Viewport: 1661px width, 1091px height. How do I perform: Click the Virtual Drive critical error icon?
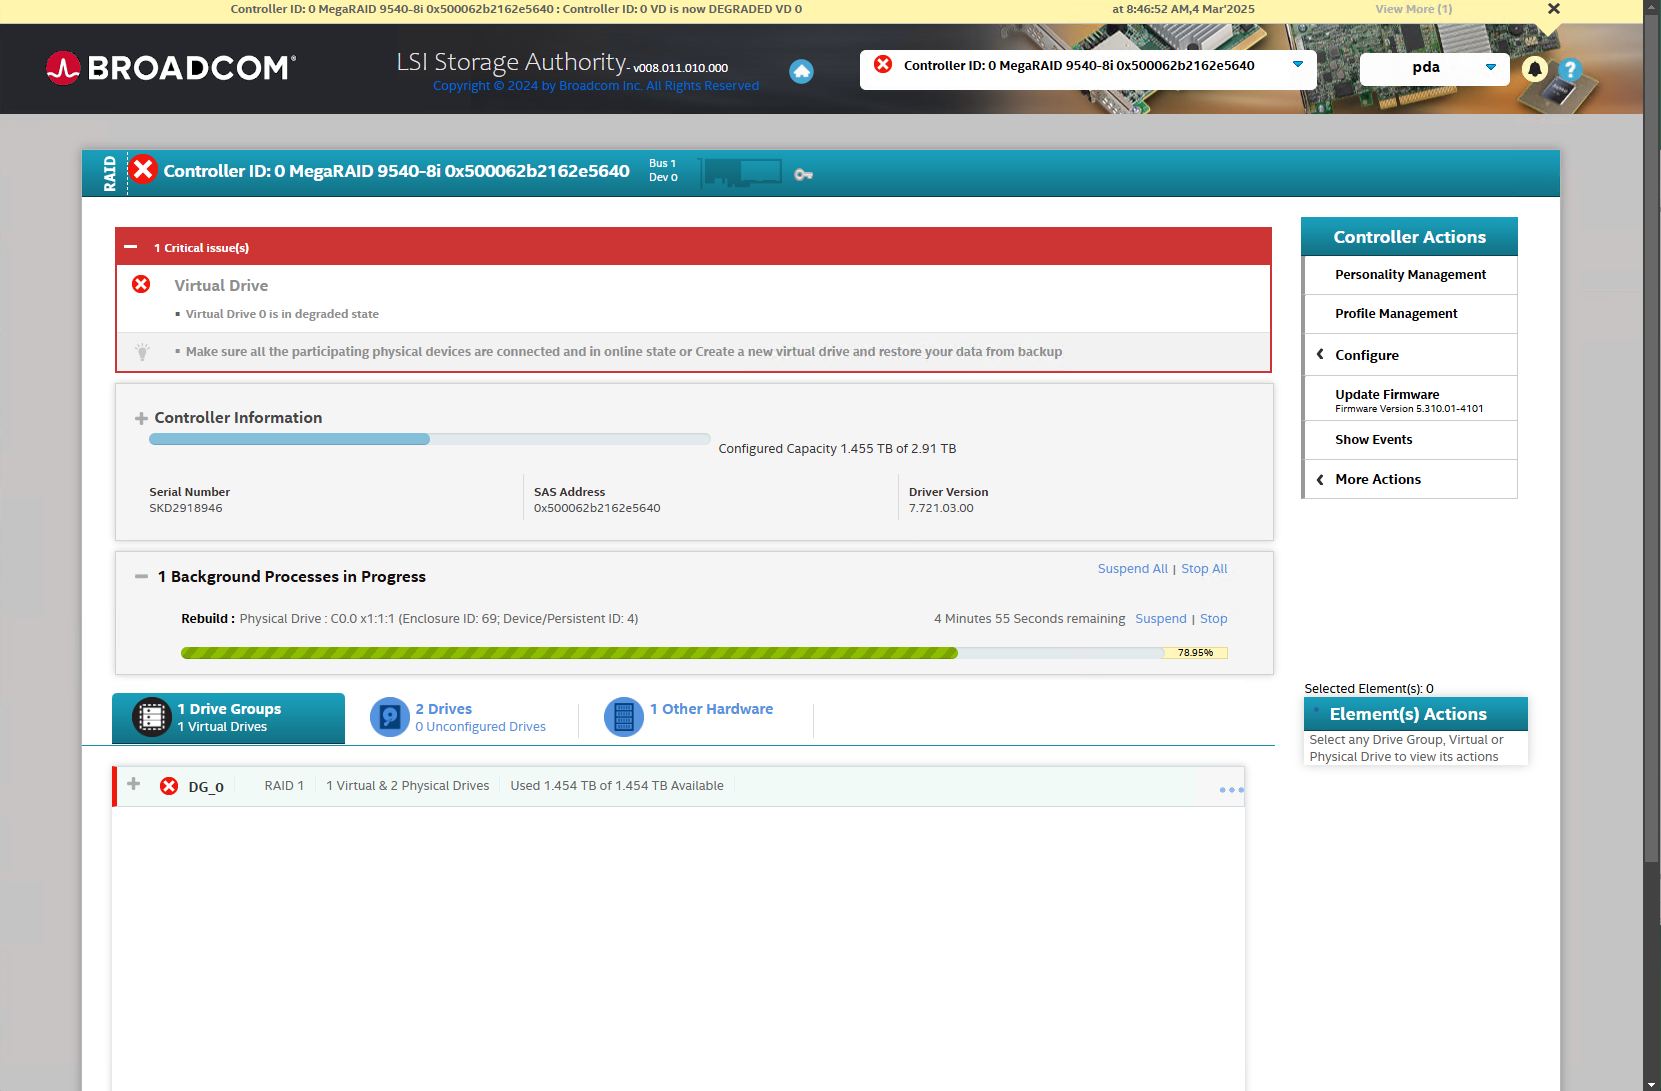coord(141,285)
